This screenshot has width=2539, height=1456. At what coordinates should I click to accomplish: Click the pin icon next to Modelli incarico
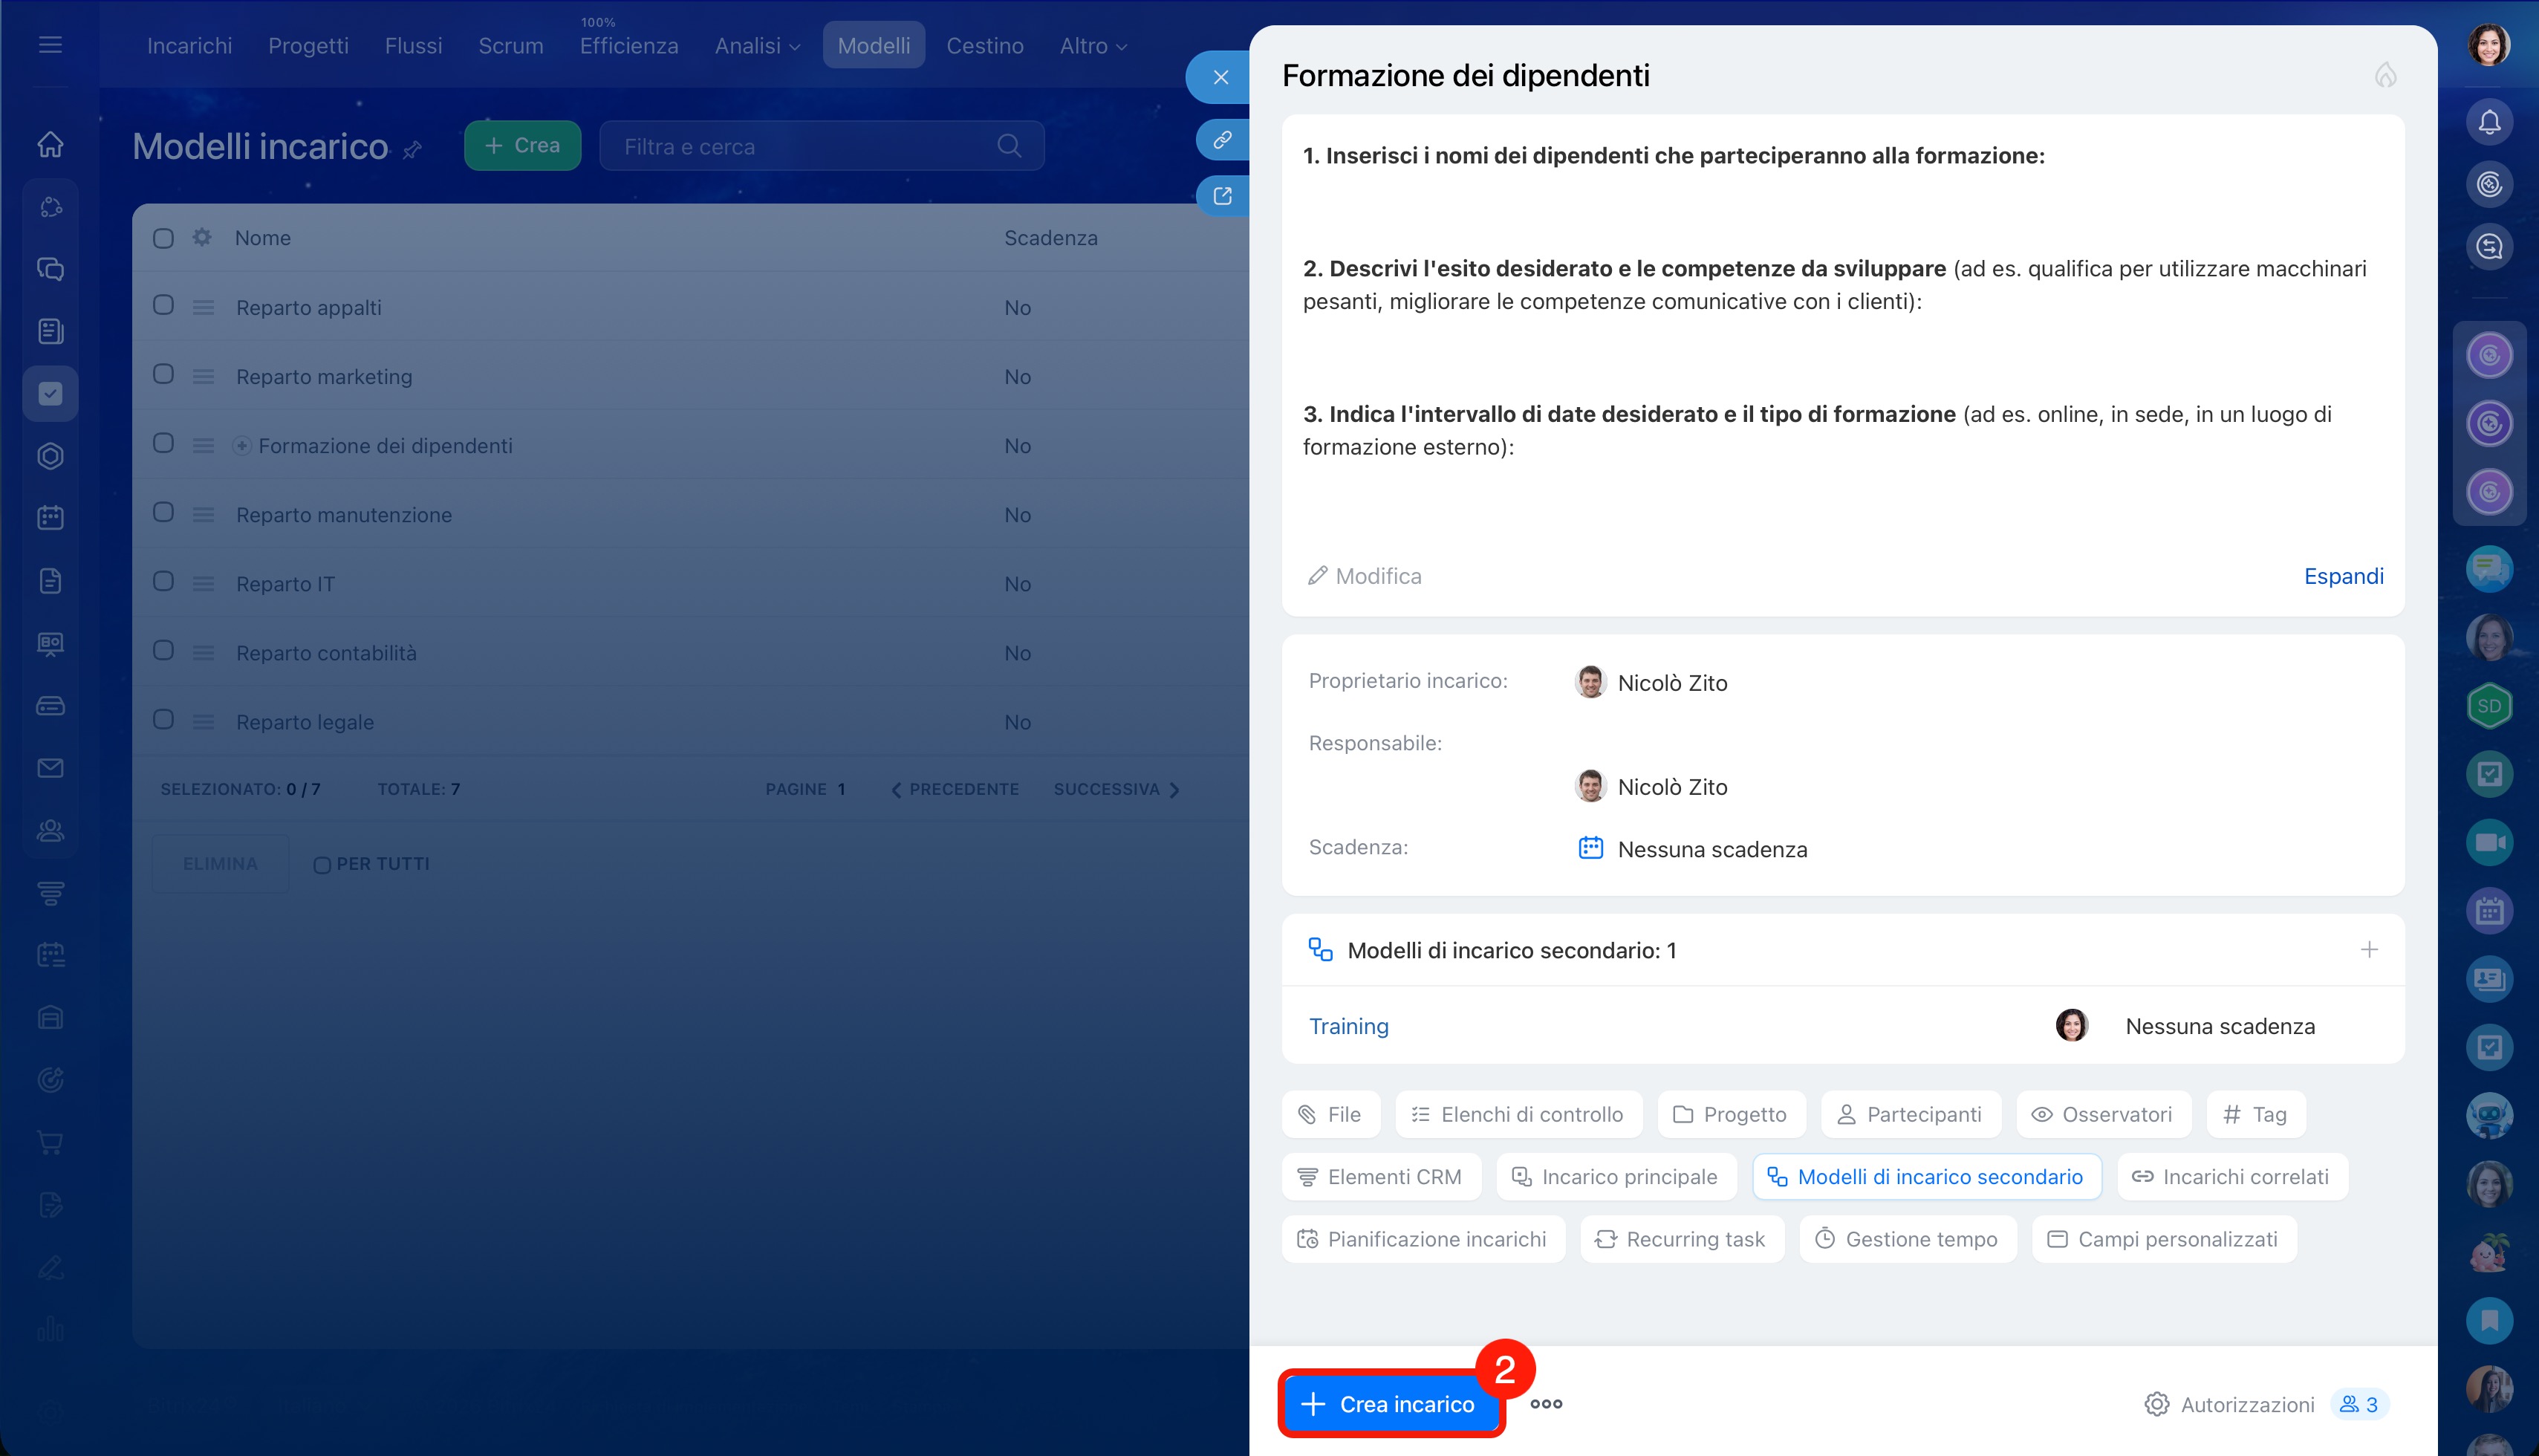[412, 150]
